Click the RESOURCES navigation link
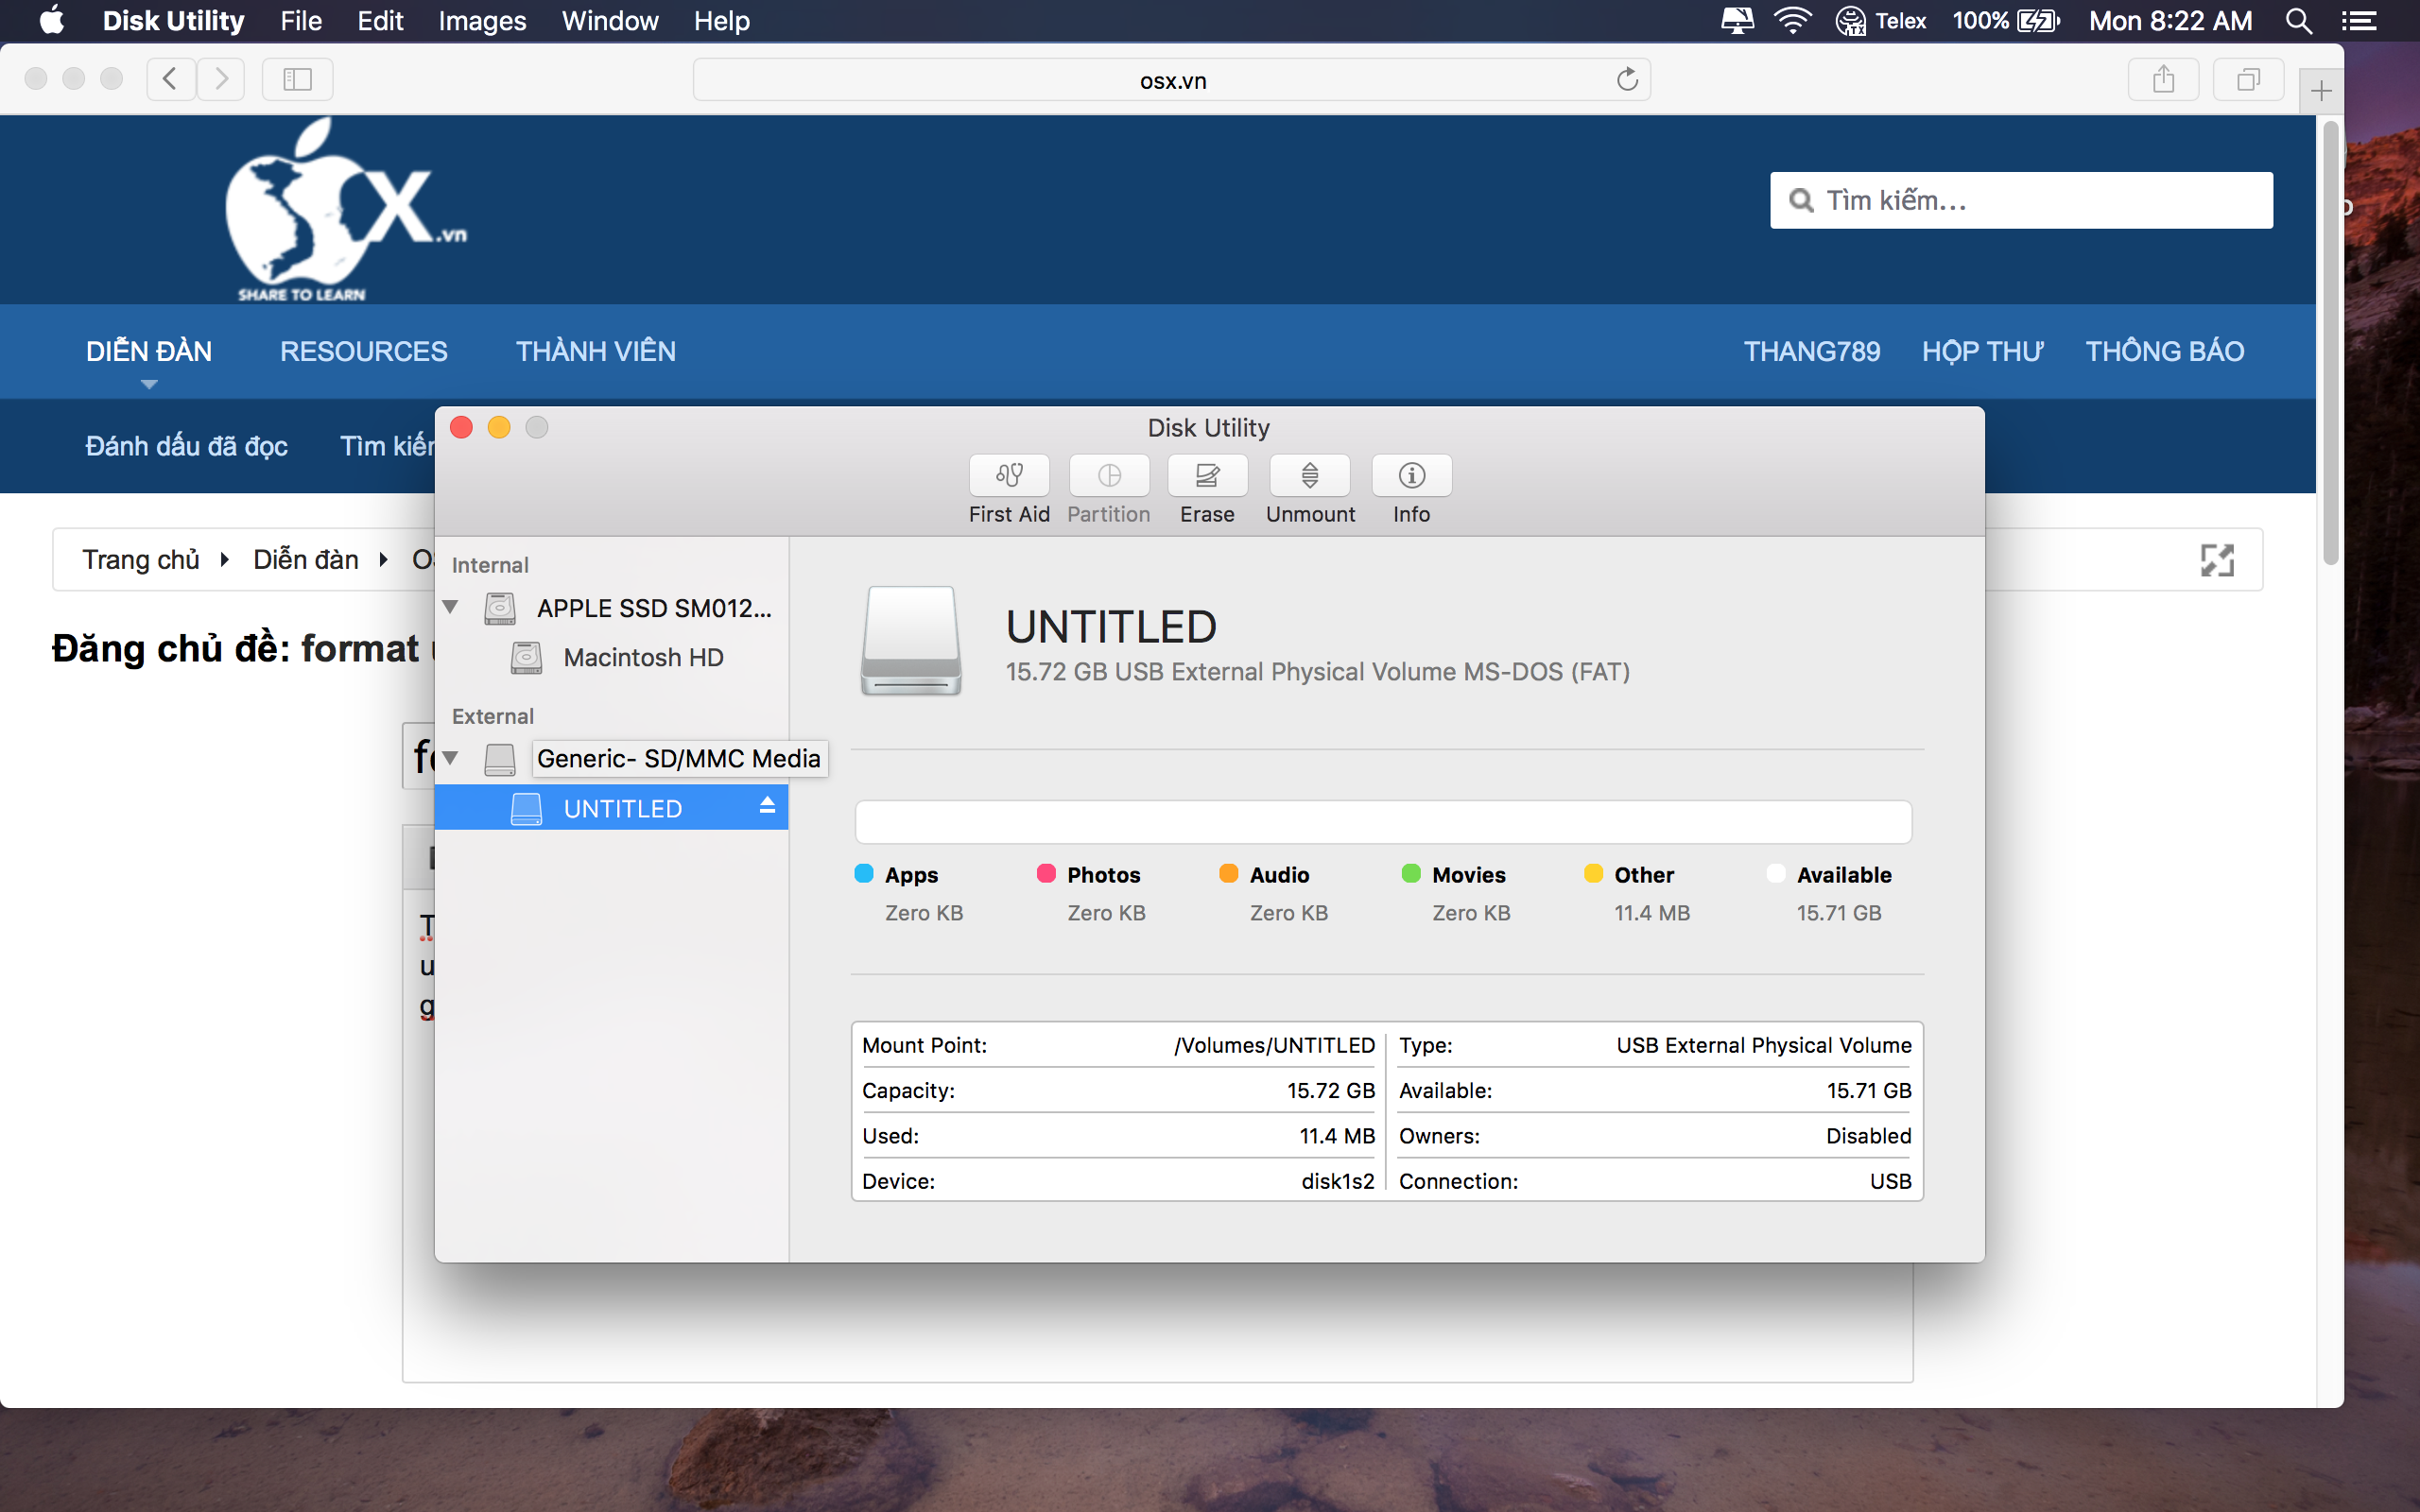2420x1512 pixels. [363, 351]
